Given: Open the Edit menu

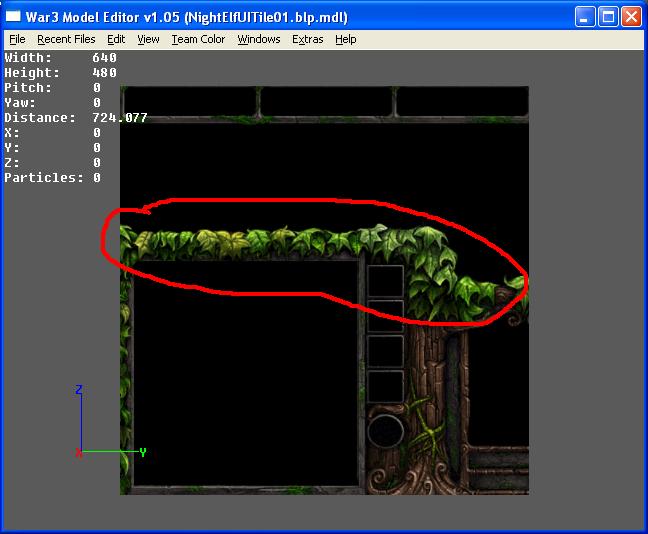Looking at the screenshot, I should (116, 39).
